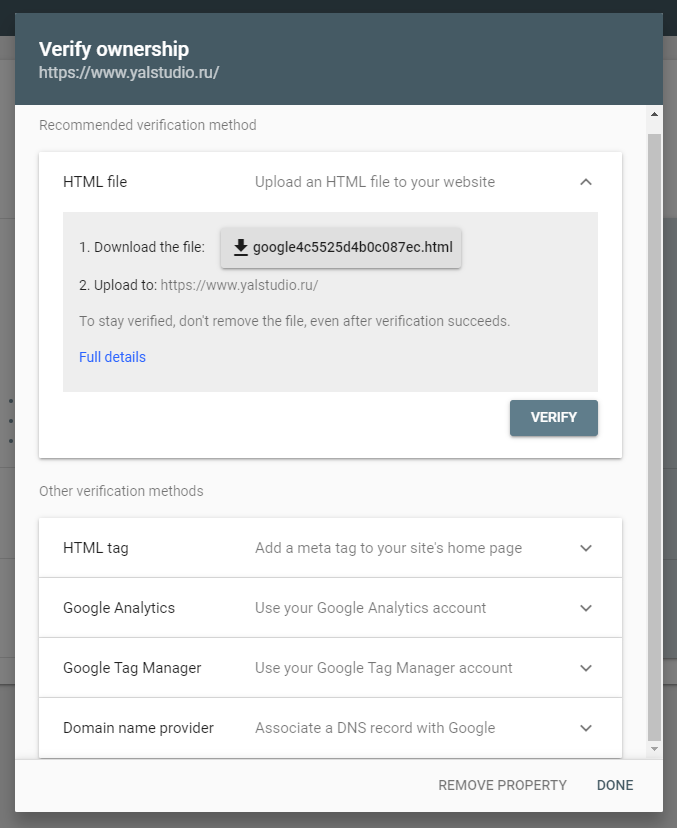Screen dimensions: 677x828
Task: Expand the HTML tag verification method
Action: click(586, 548)
